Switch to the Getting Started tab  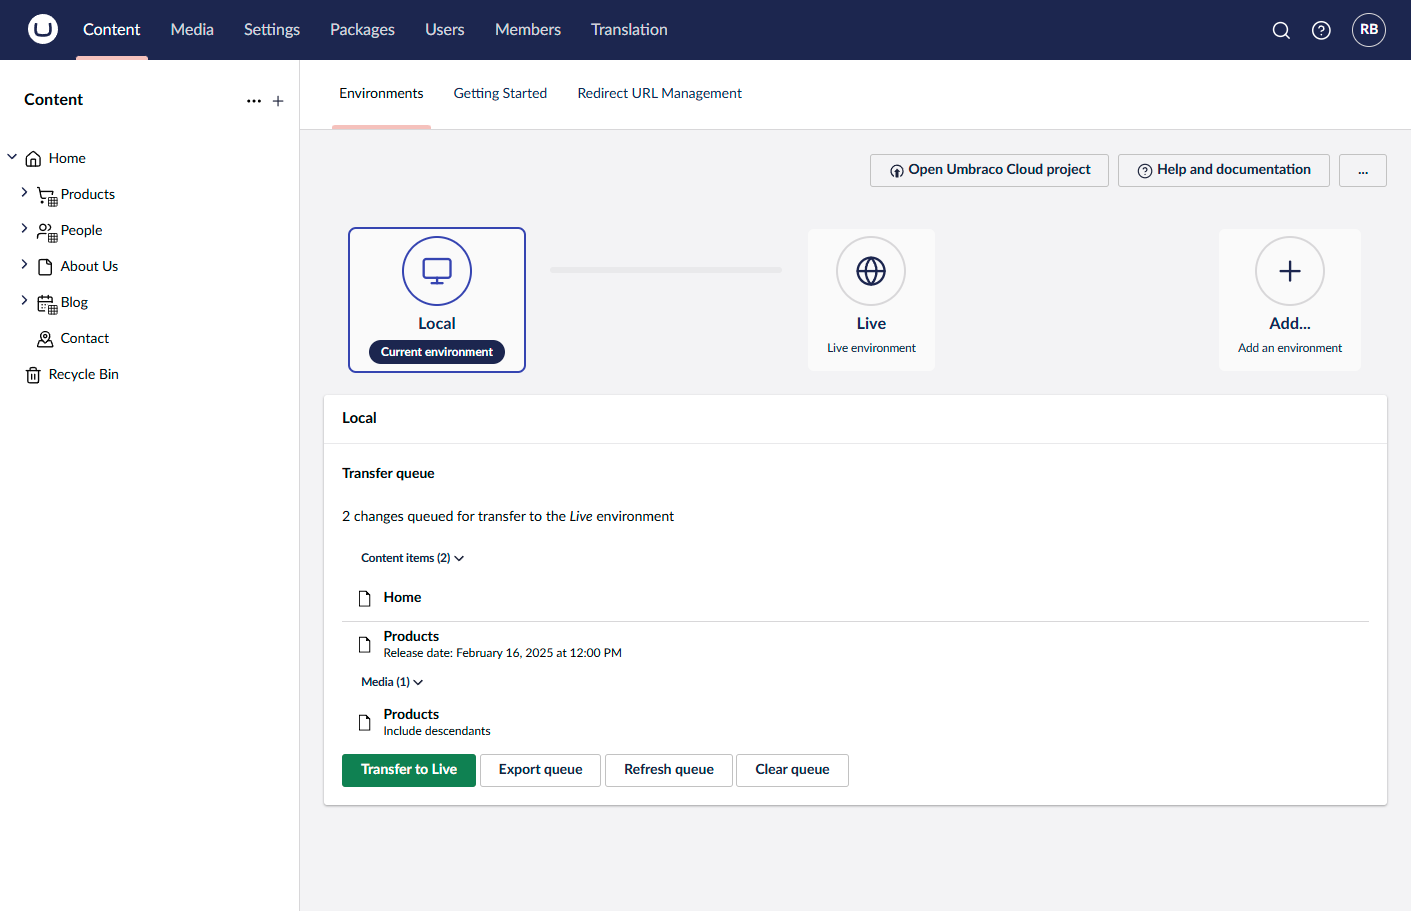tap(500, 93)
